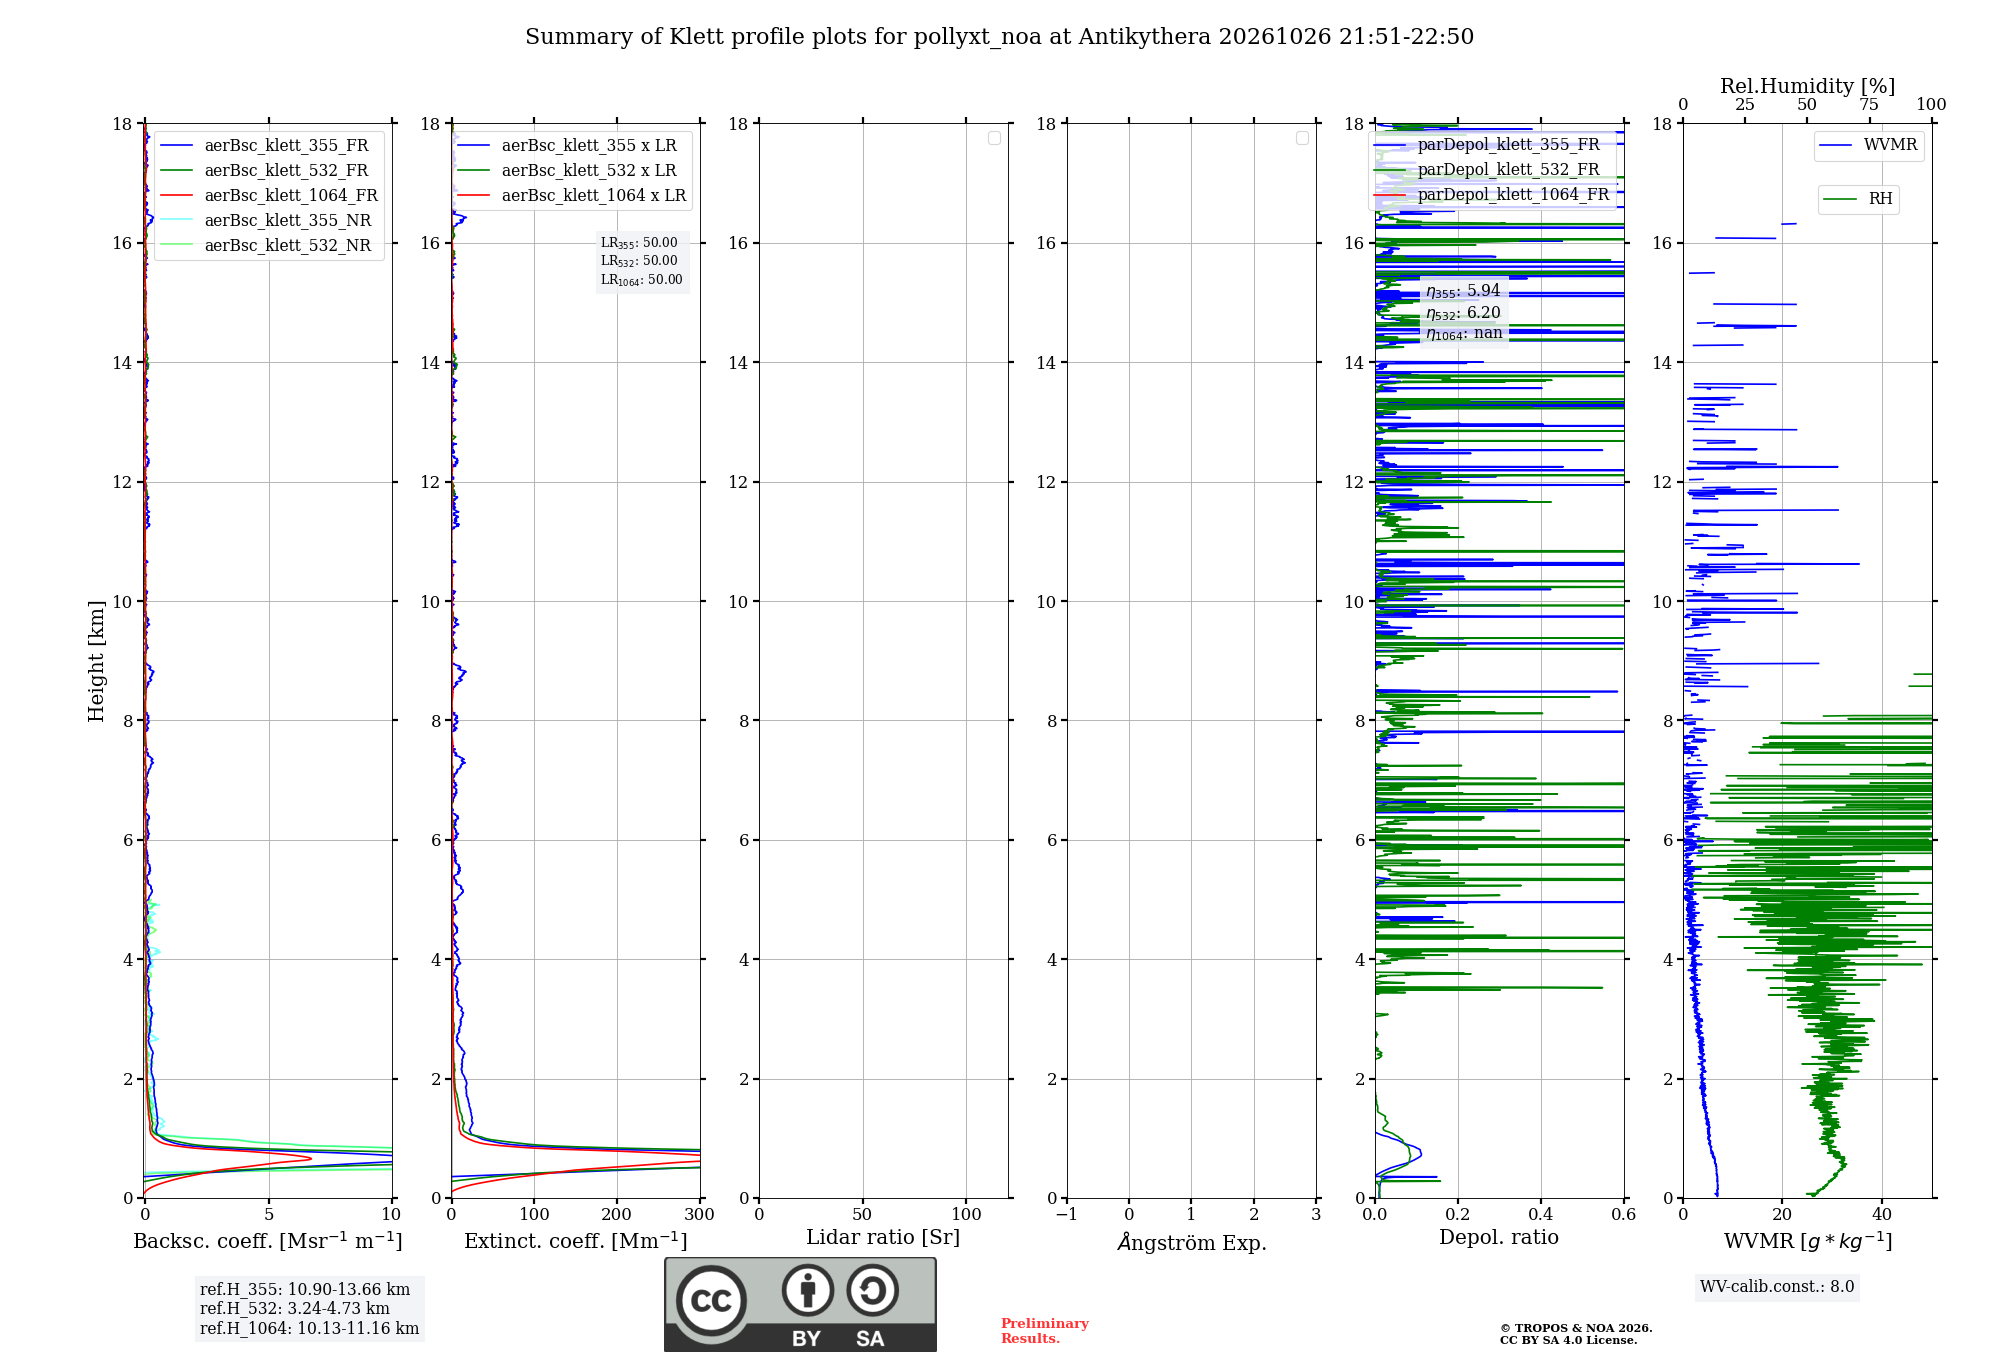Click the WVMR [g*kg⁻¹] axis label
This screenshot has height=1360, width=2000.
[1808, 1241]
